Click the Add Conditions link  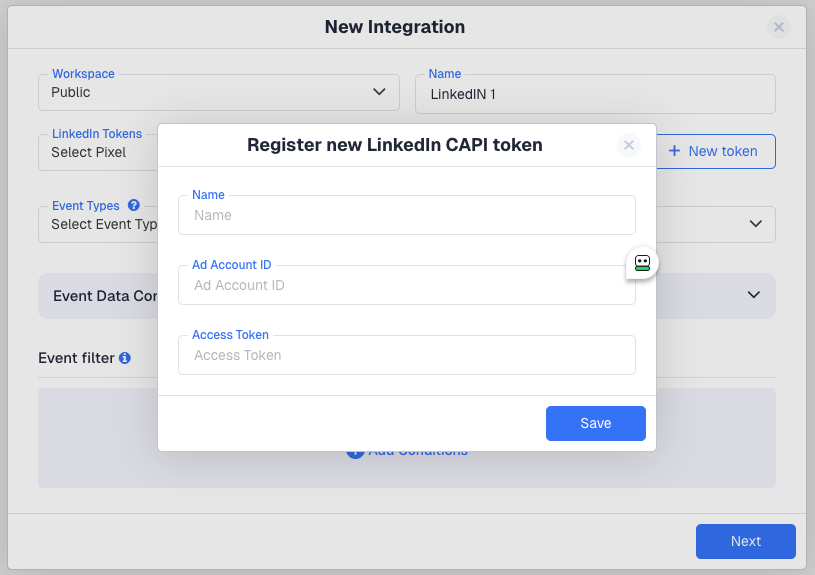pyautogui.click(x=418, y=452)
